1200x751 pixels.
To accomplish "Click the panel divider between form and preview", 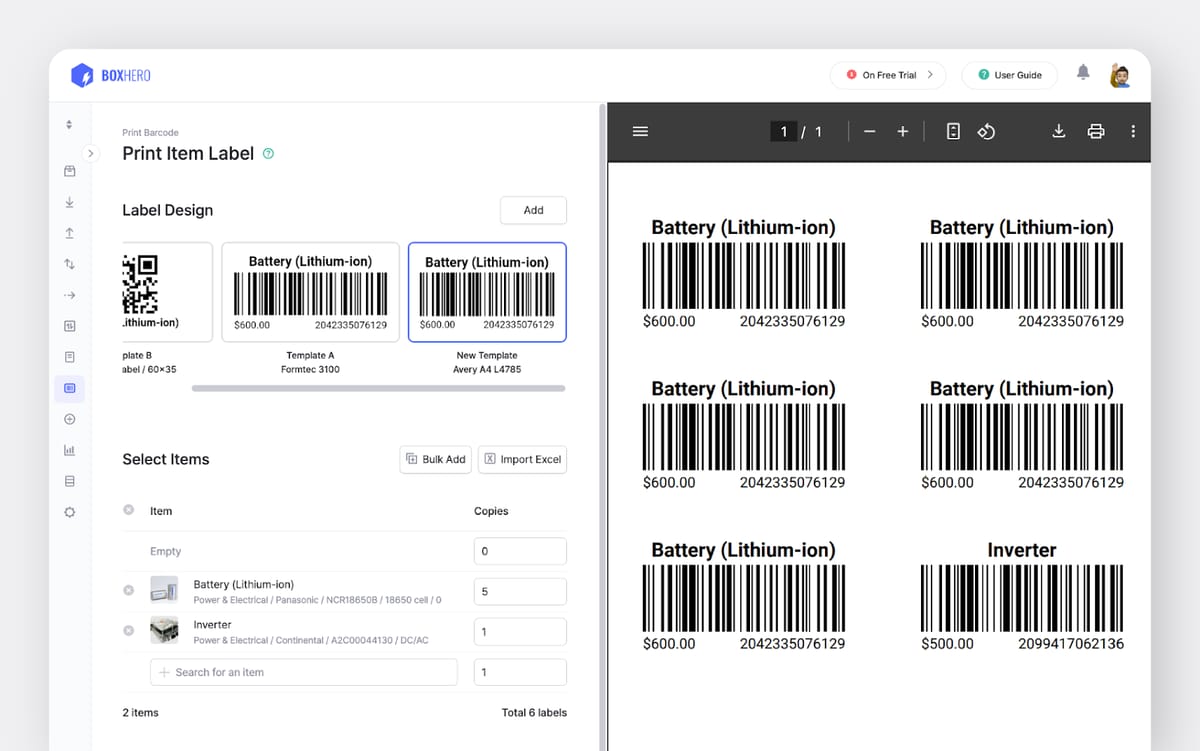I will coord(603,426).
